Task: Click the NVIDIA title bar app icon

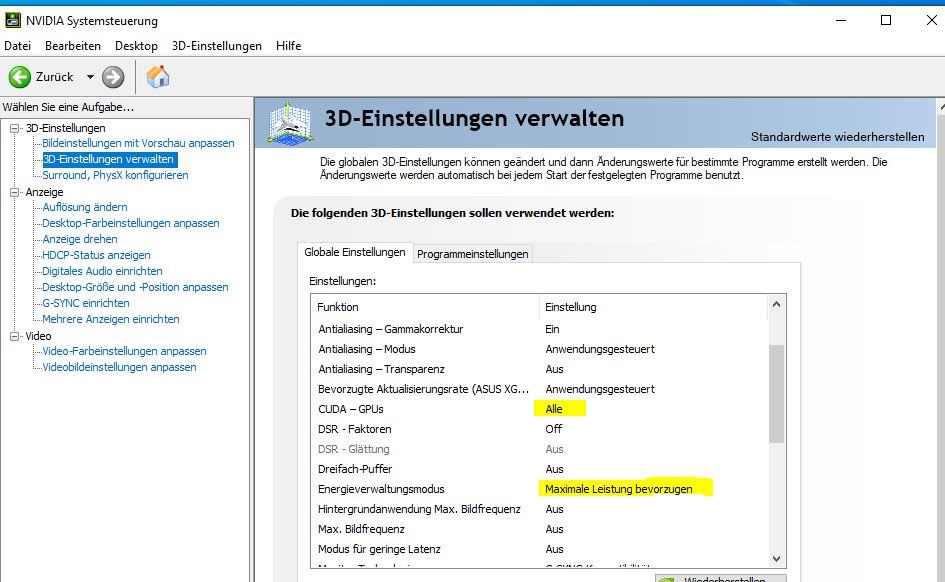Action: (x=13, y=20)
